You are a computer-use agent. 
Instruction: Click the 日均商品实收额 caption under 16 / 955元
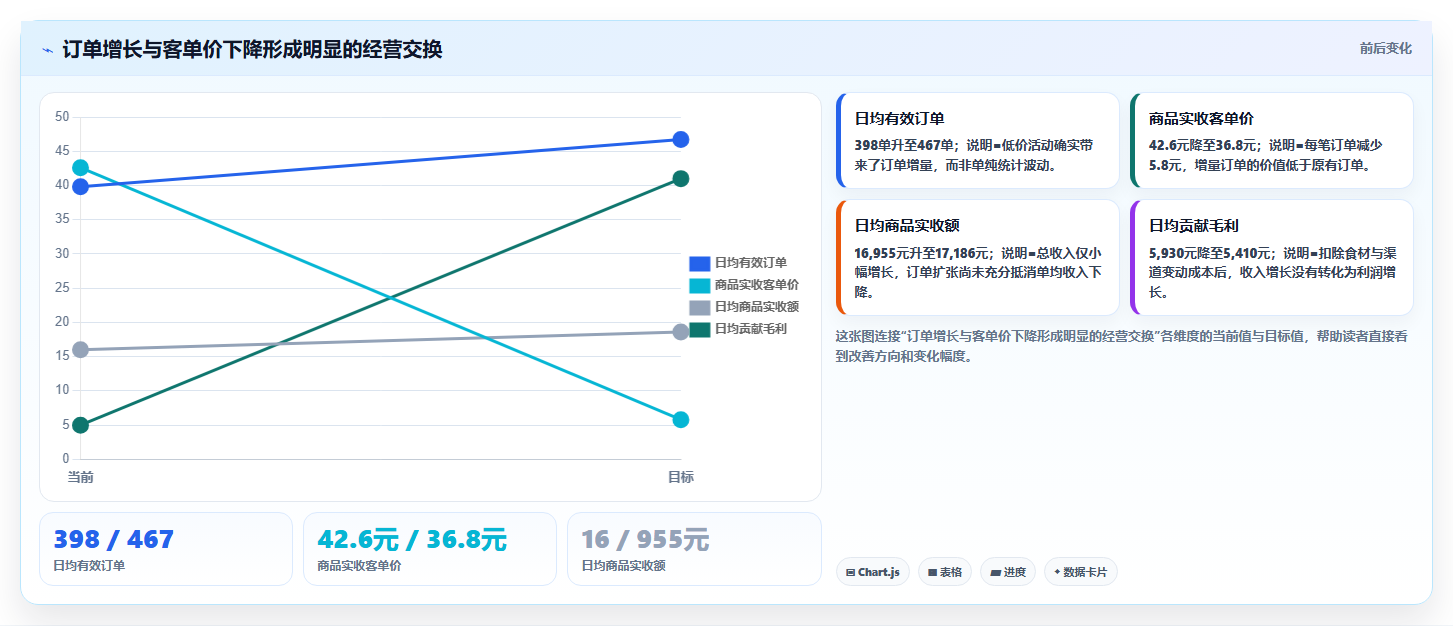[623, 566]
